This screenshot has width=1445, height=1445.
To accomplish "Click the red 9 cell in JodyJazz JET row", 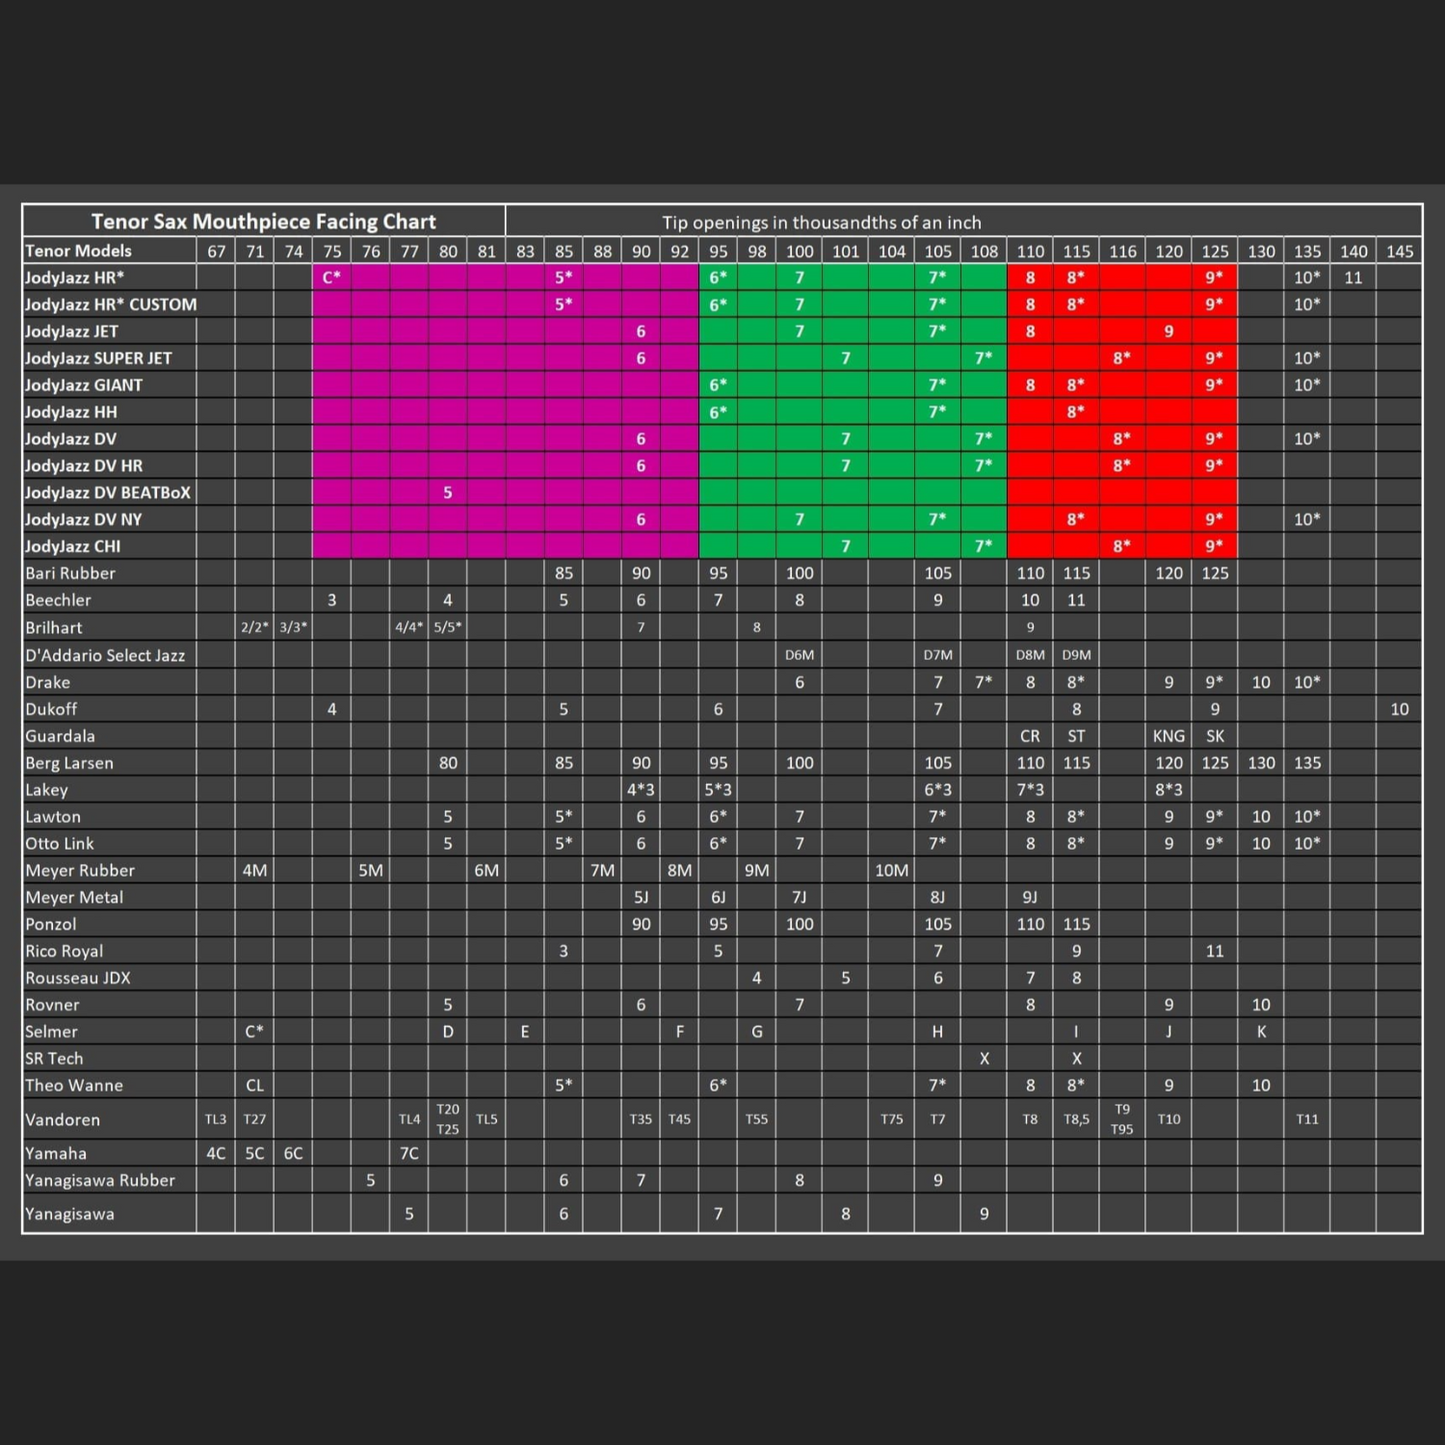I will point(1168,331).
